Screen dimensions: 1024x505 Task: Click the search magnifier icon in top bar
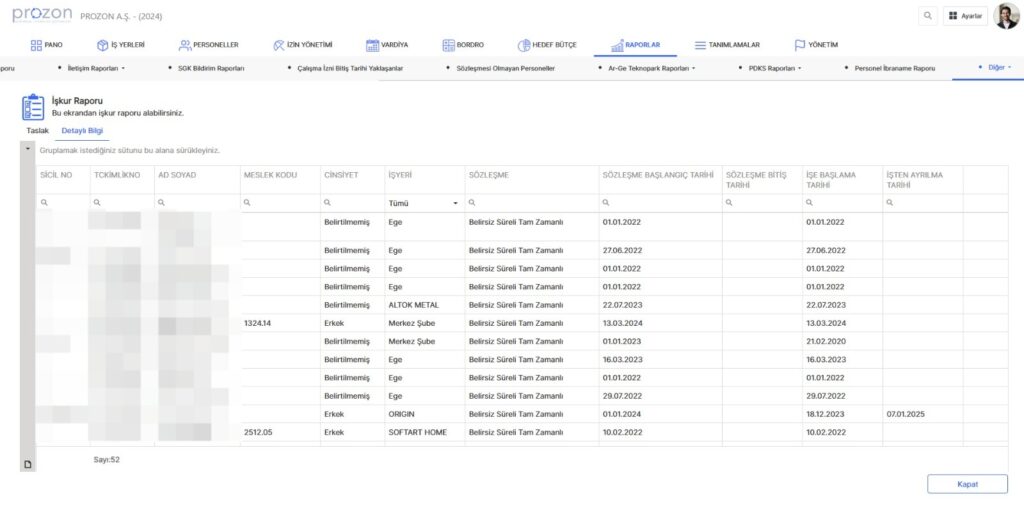(x=928, y=16)
